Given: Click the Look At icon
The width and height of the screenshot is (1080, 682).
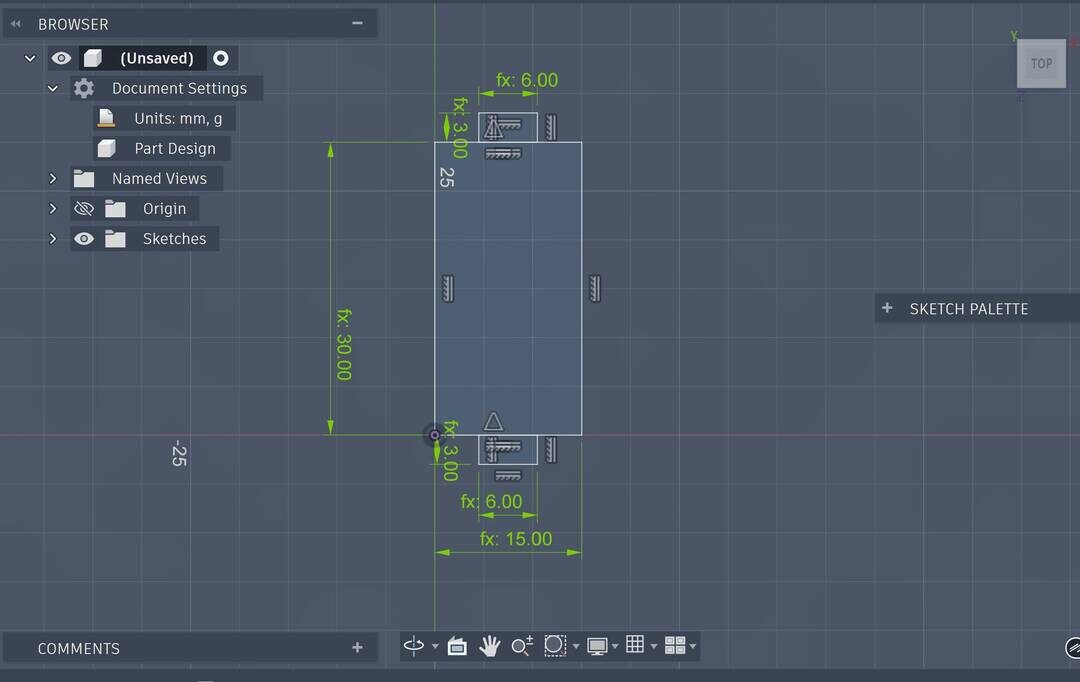Looking at the screenshot, I should pyautogui.click(x=457, y=646).
